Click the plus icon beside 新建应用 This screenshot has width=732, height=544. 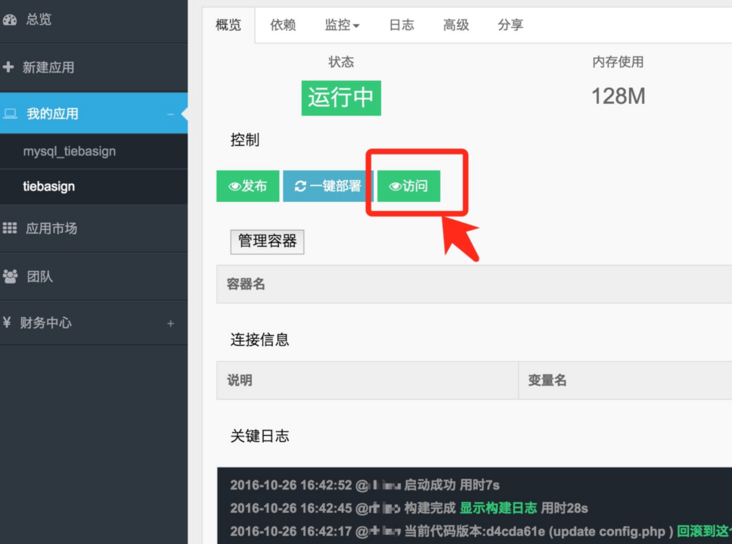[8, 67]
